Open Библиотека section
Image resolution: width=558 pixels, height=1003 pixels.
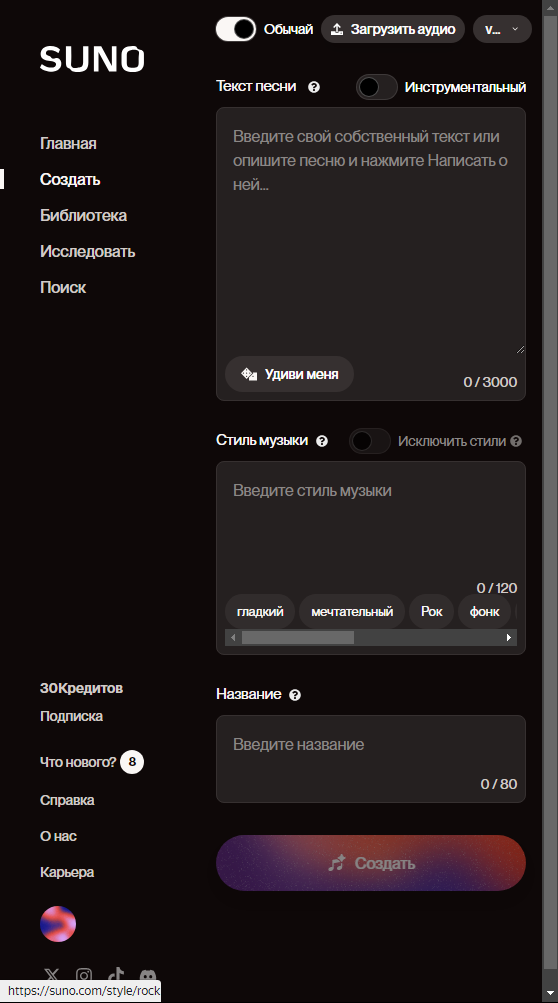click(x=83, y=215)
